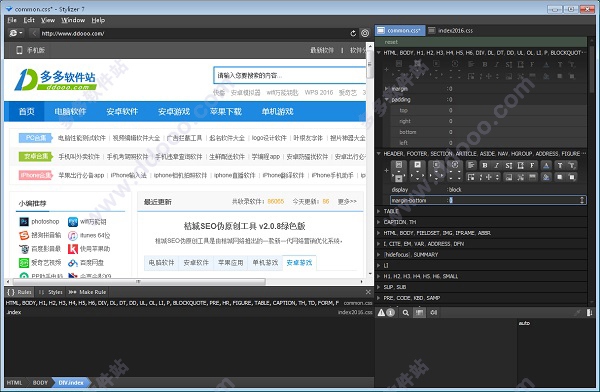Expand the I, CITE, EM, VAR rule
The height and width of the screenshot is (392, 600).
point(379,243)
